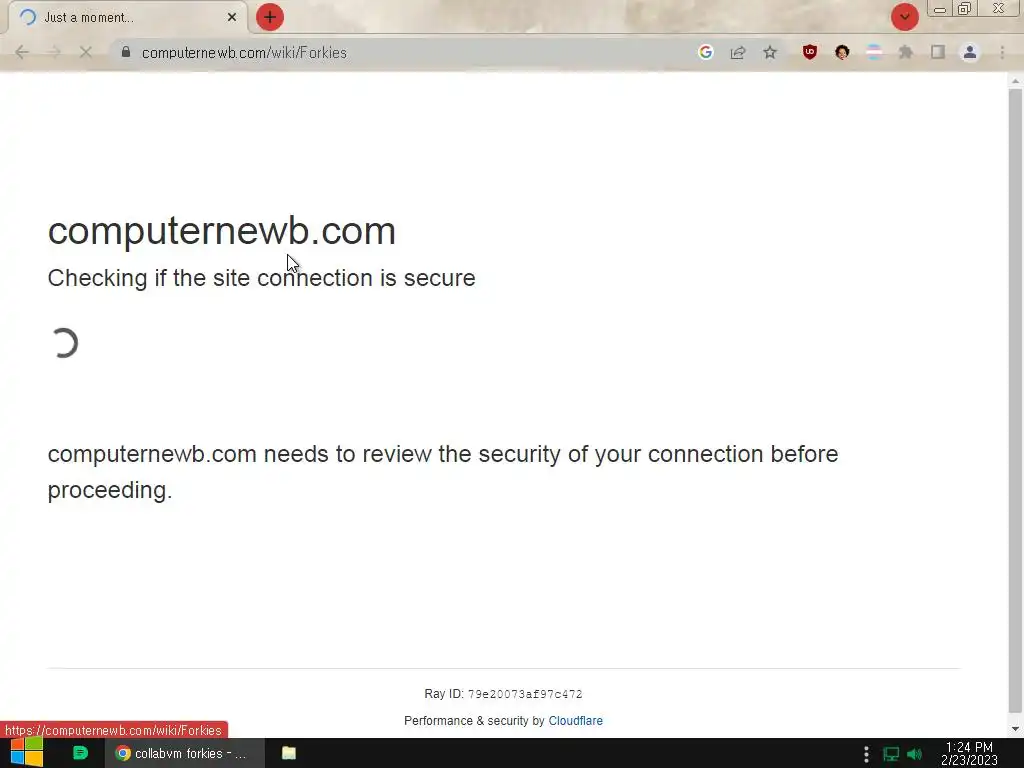Open the green chat app on taskbar
Screen dimensions: 1024x768
(x=80, y=753)
